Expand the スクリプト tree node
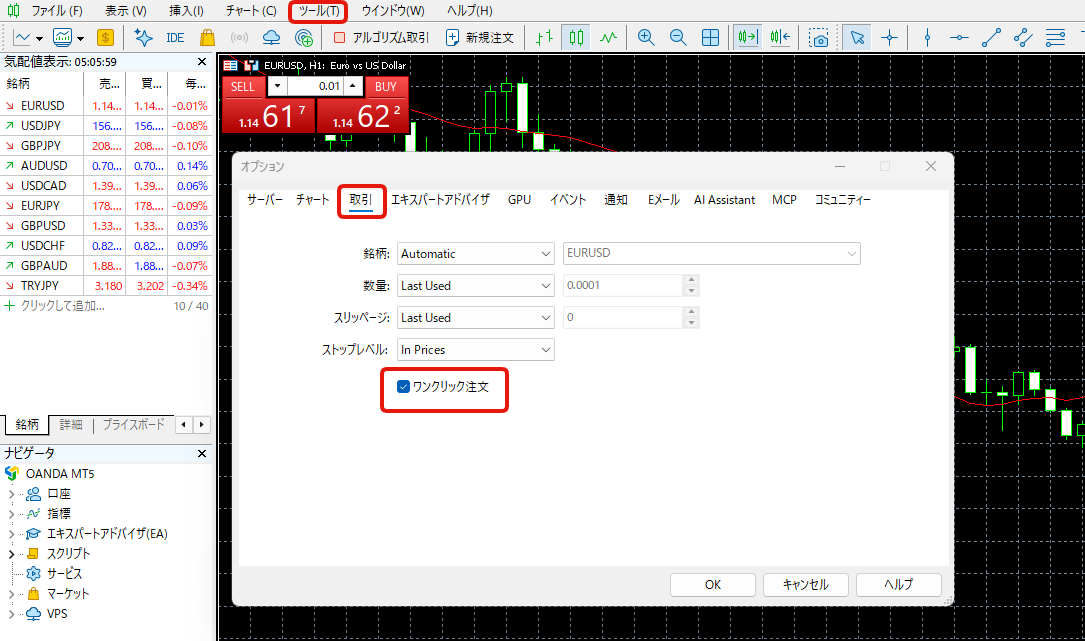This screenshot has width=1085, height=641. point(11,554)
